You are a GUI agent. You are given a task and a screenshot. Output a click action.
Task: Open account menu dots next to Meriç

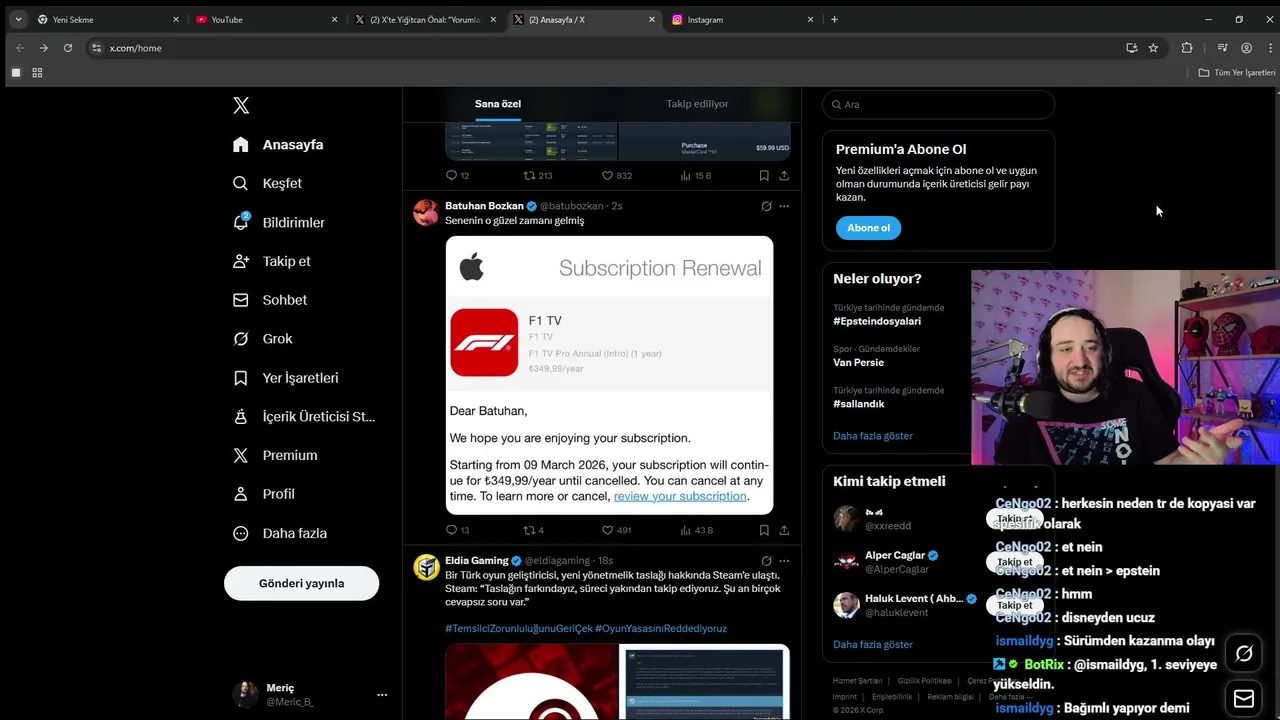coord(381,694)
